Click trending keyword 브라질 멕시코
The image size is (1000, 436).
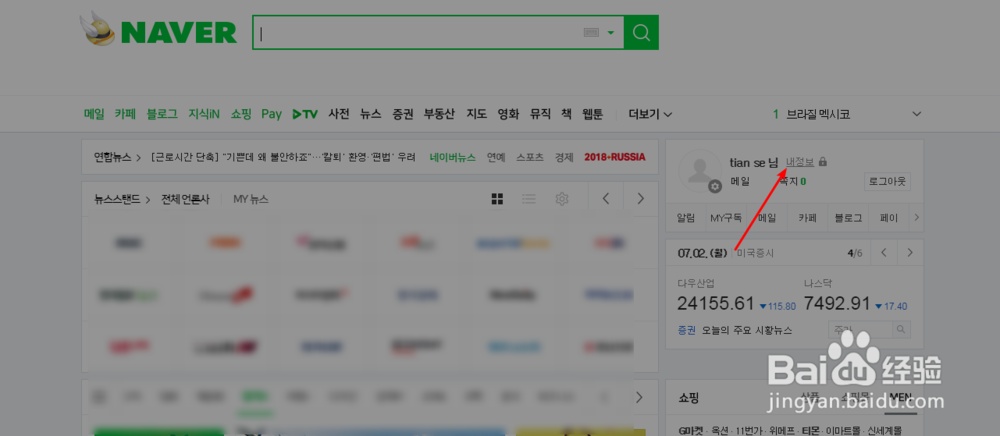818,115
